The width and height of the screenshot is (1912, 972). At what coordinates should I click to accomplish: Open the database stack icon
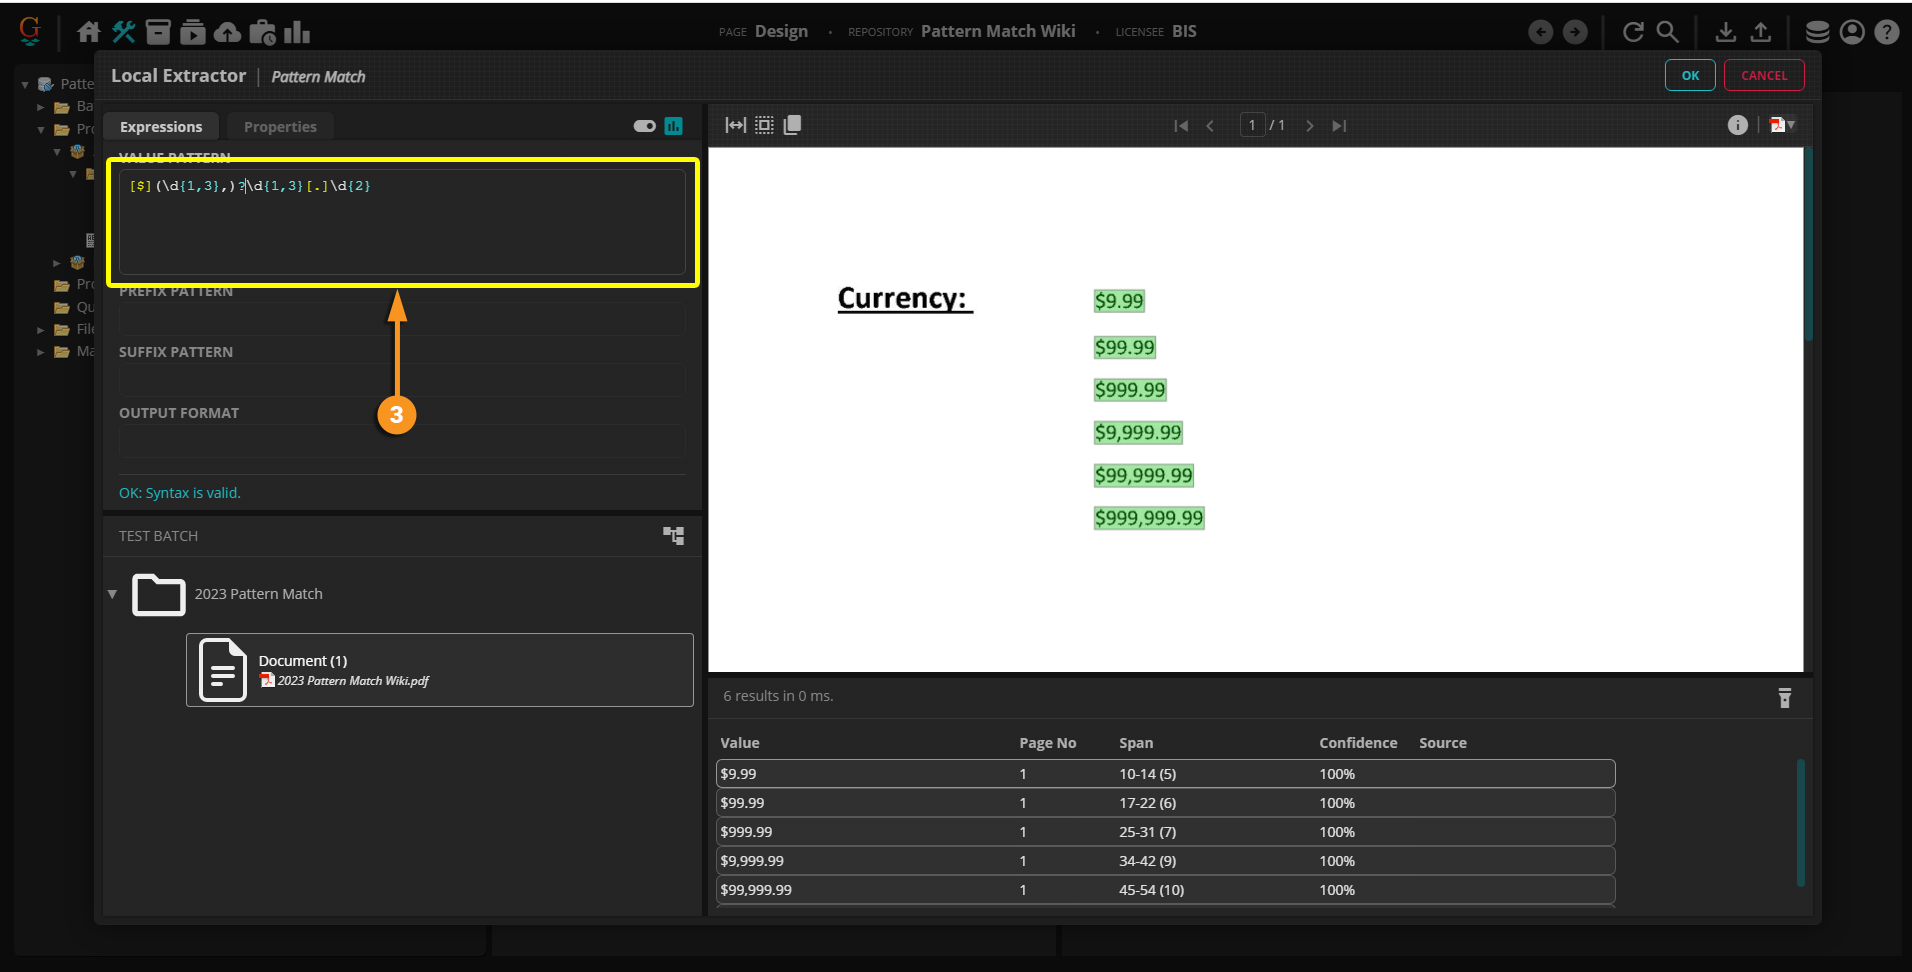[x=1818, y=32]
